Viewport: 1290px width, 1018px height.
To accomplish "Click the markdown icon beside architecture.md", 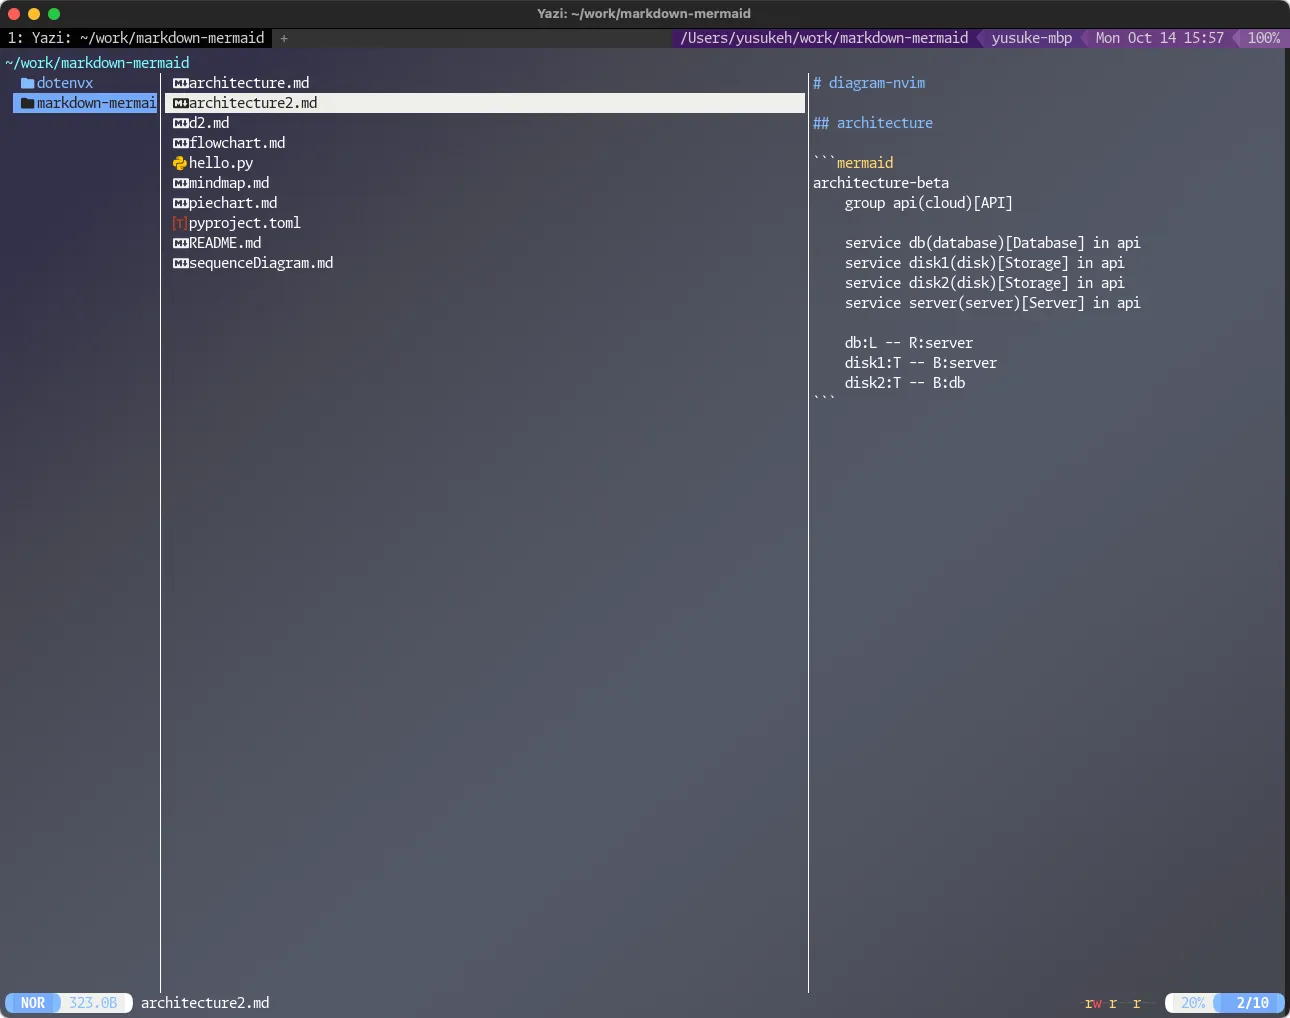I will pyautogui.click(x=180, y=83).
